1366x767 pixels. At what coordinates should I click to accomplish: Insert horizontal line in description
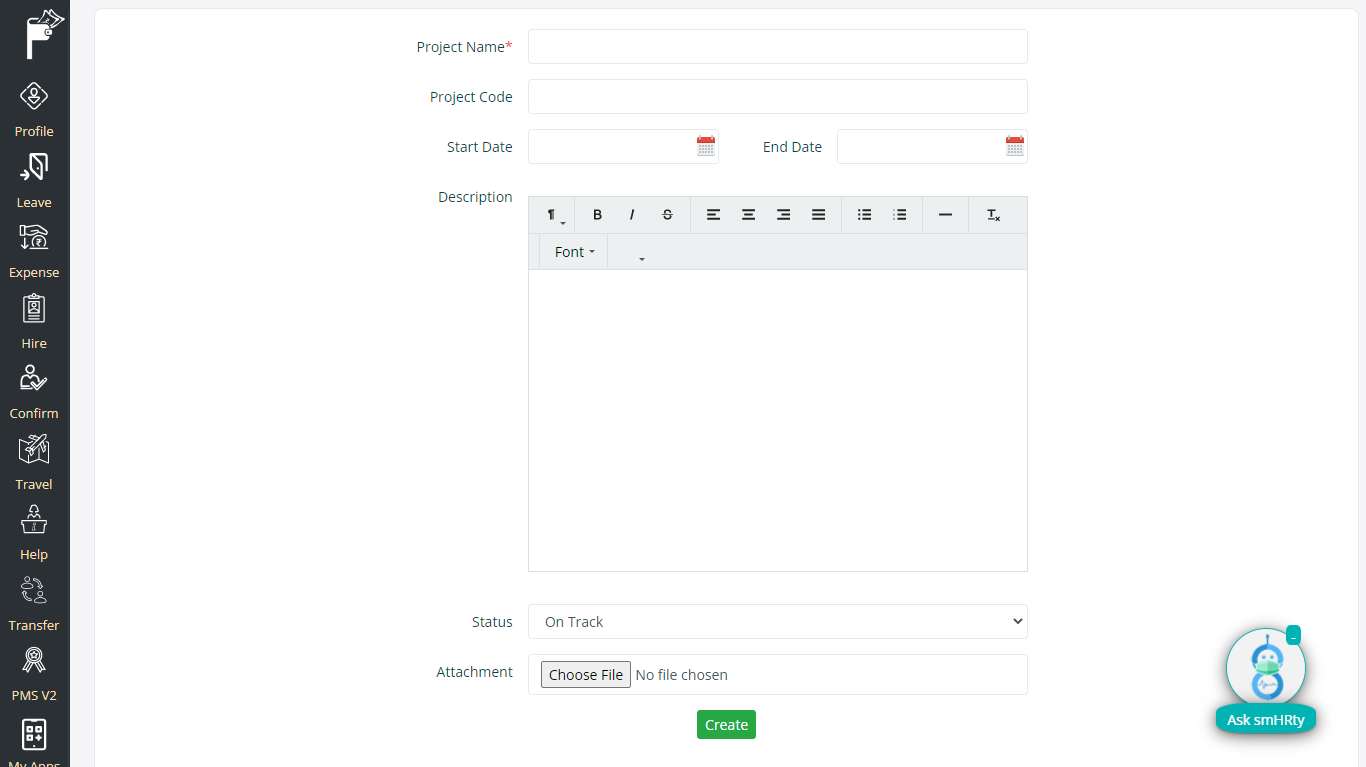coord(945,215)
